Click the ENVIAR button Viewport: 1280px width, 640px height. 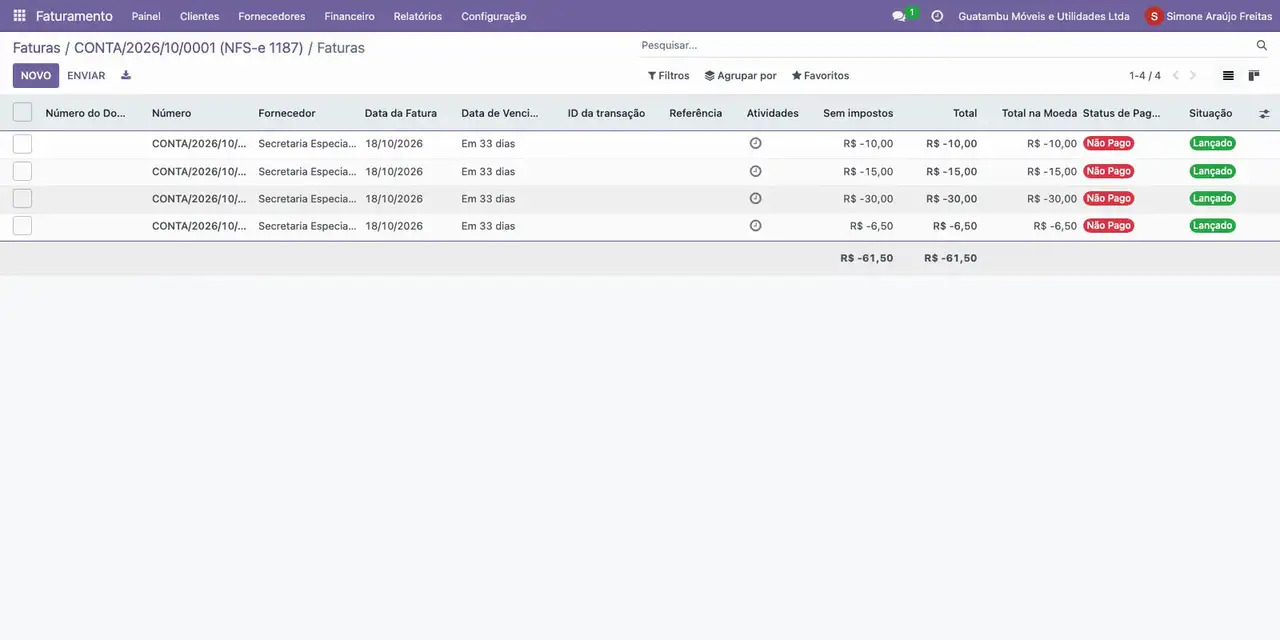point(86,76)
